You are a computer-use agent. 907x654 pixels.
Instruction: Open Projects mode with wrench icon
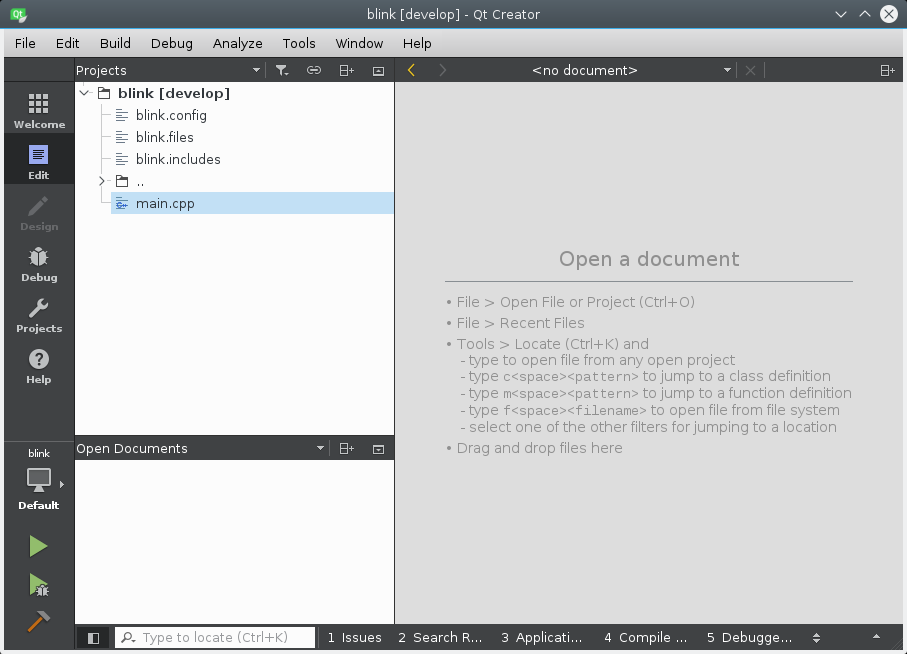pyautogui.click(x=39, y=315)
